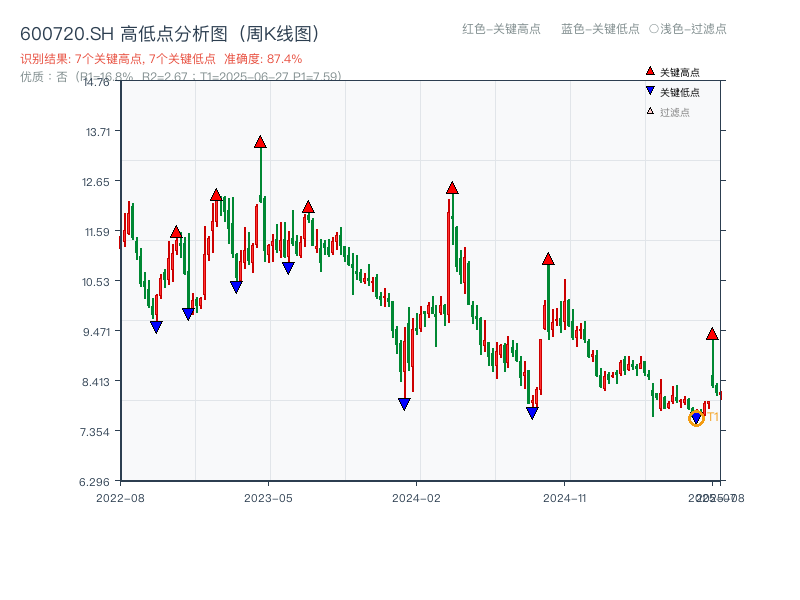Click the 10.53 y-axis label
The height and width of the screenshot is (600, 800).
click(95, 282)
